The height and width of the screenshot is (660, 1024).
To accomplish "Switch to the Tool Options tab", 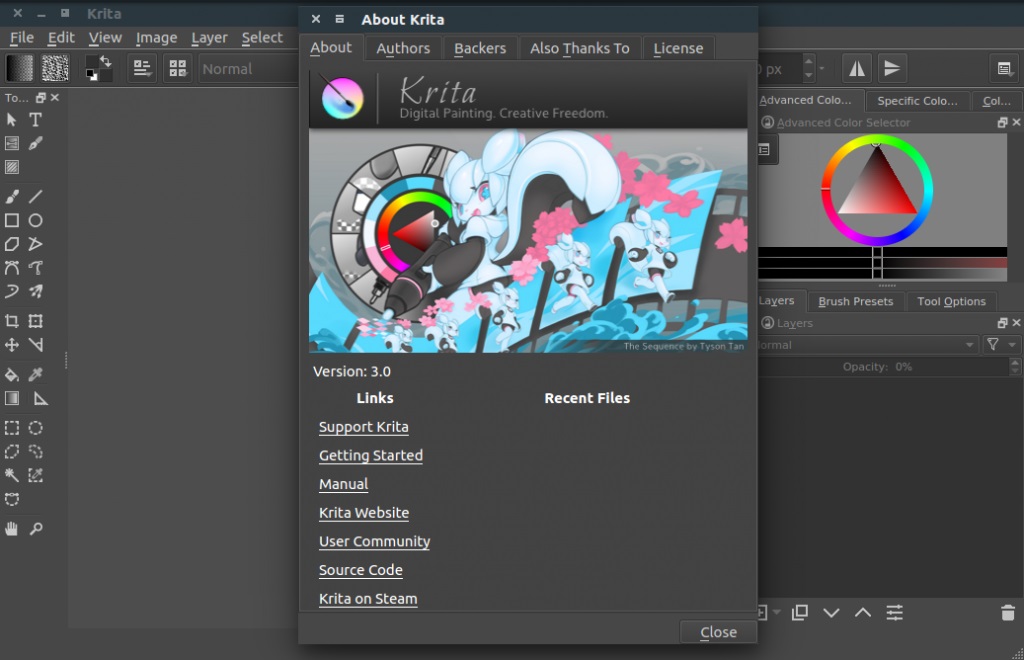I will 952,301.
